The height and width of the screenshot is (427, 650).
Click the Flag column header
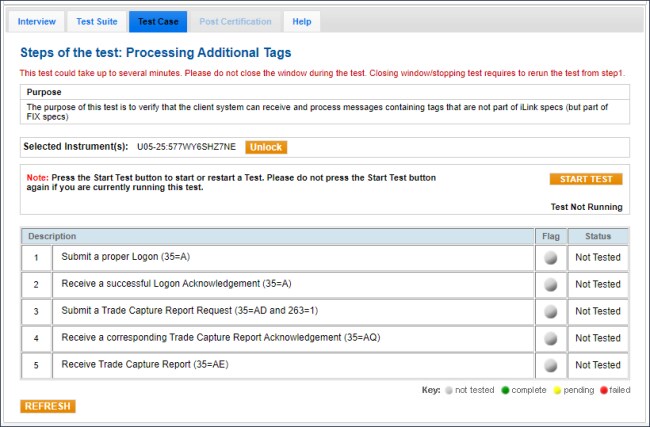pos(550,237)
